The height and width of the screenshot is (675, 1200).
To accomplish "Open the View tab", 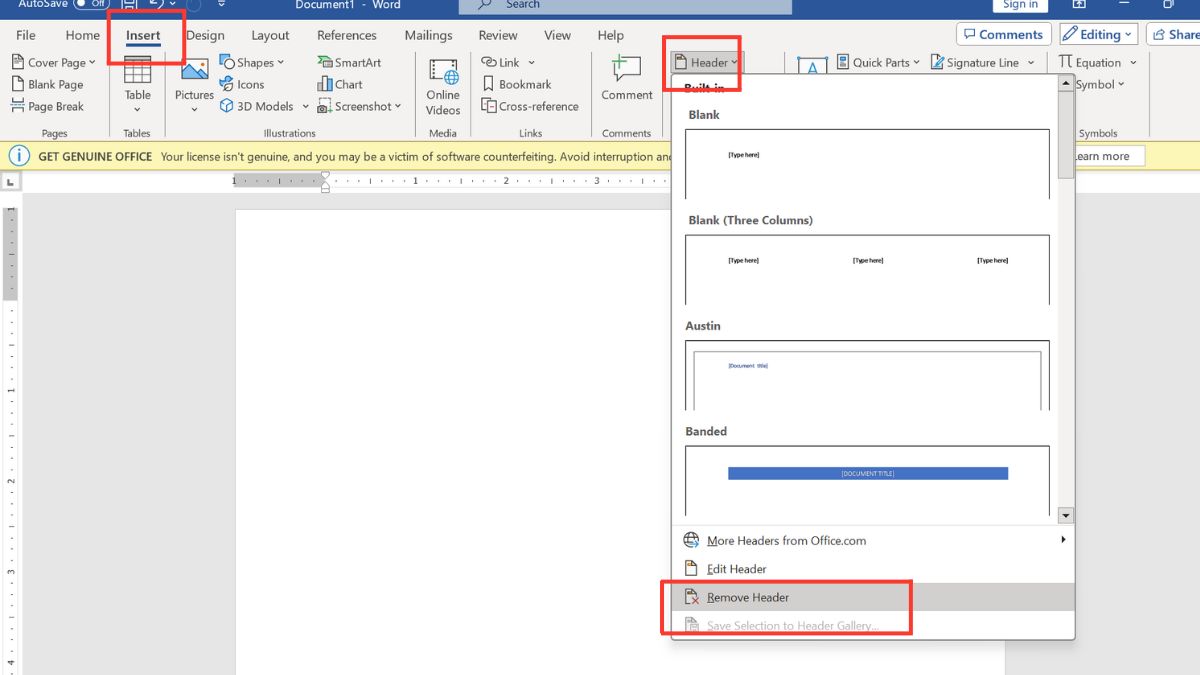I will (557, 35).
